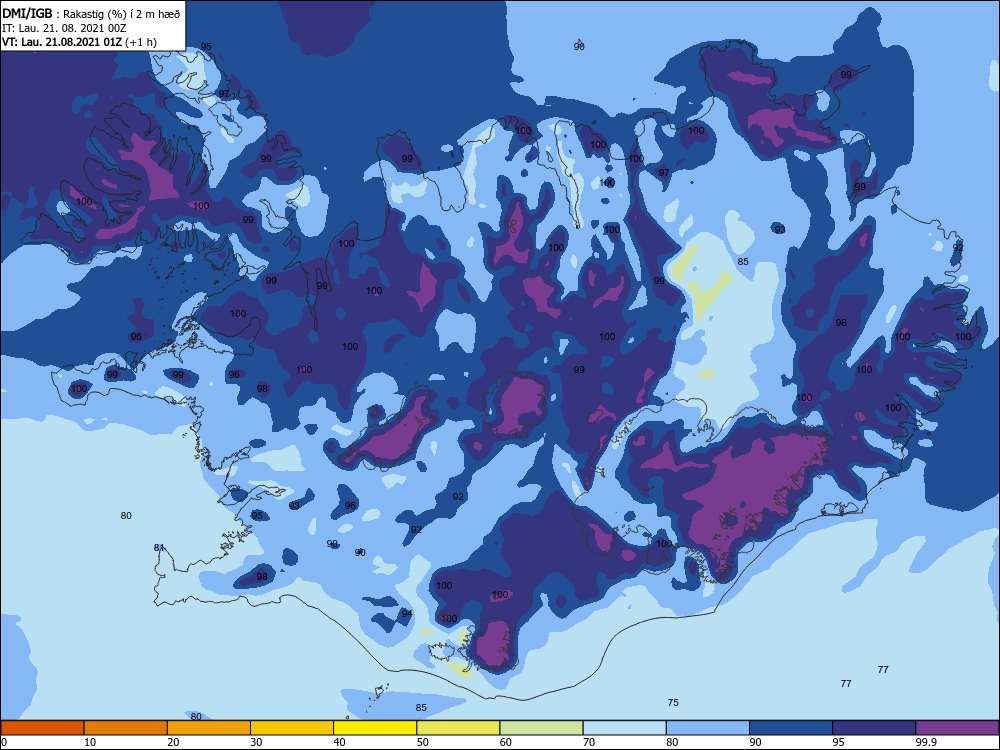Click the 'DMI/IGB : Rakastig (%) í 2 m hæð' title

[x=91, y=13]
